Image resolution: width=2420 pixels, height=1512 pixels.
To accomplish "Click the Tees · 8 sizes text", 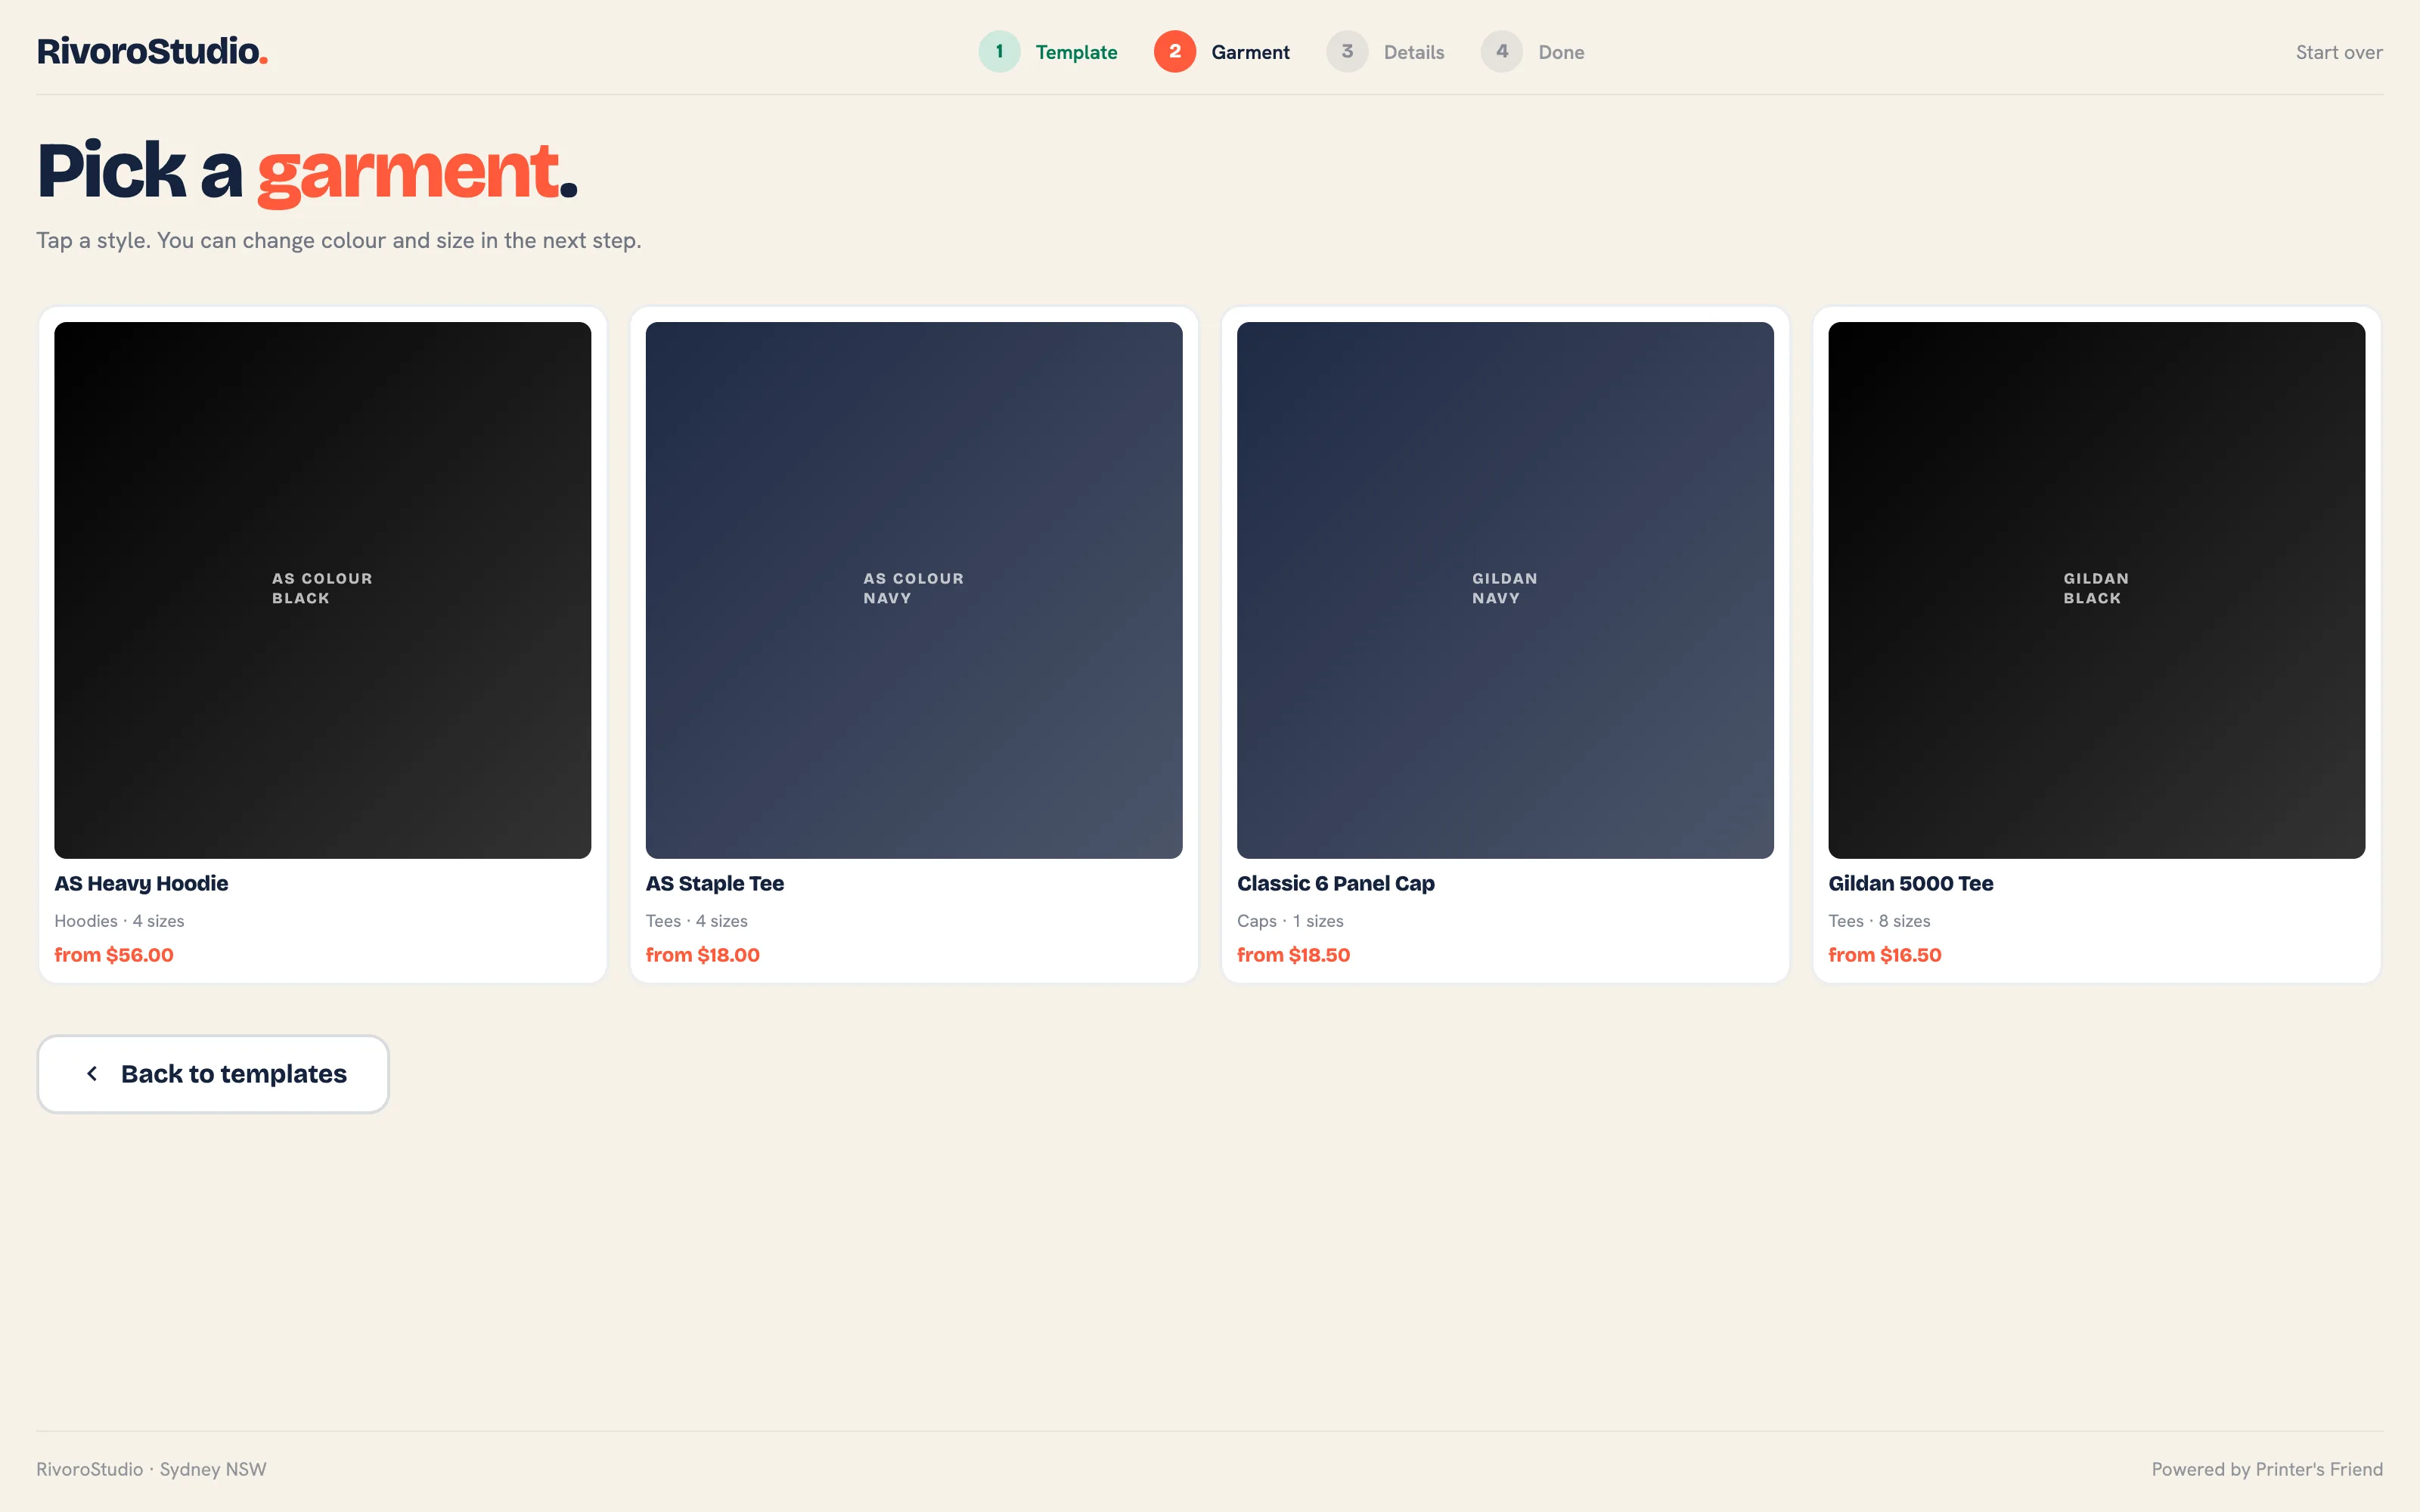I will pos(1880,921).
